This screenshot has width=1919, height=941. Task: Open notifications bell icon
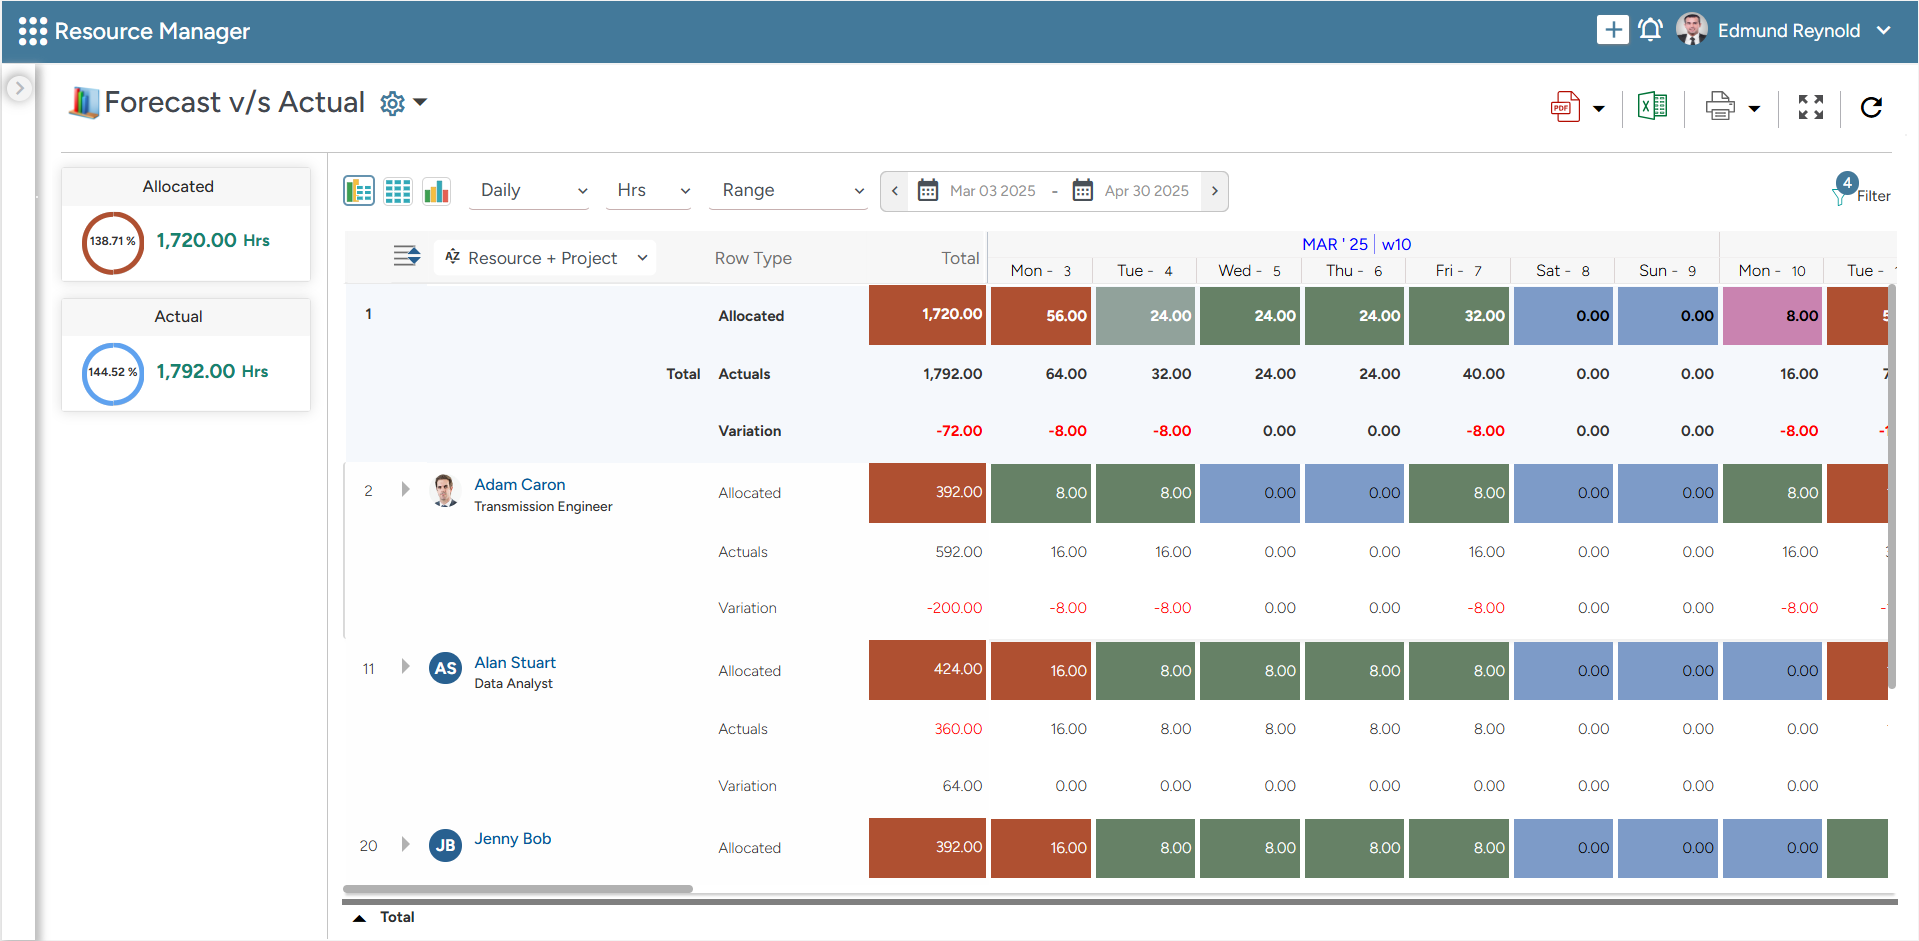[1650, 30]
